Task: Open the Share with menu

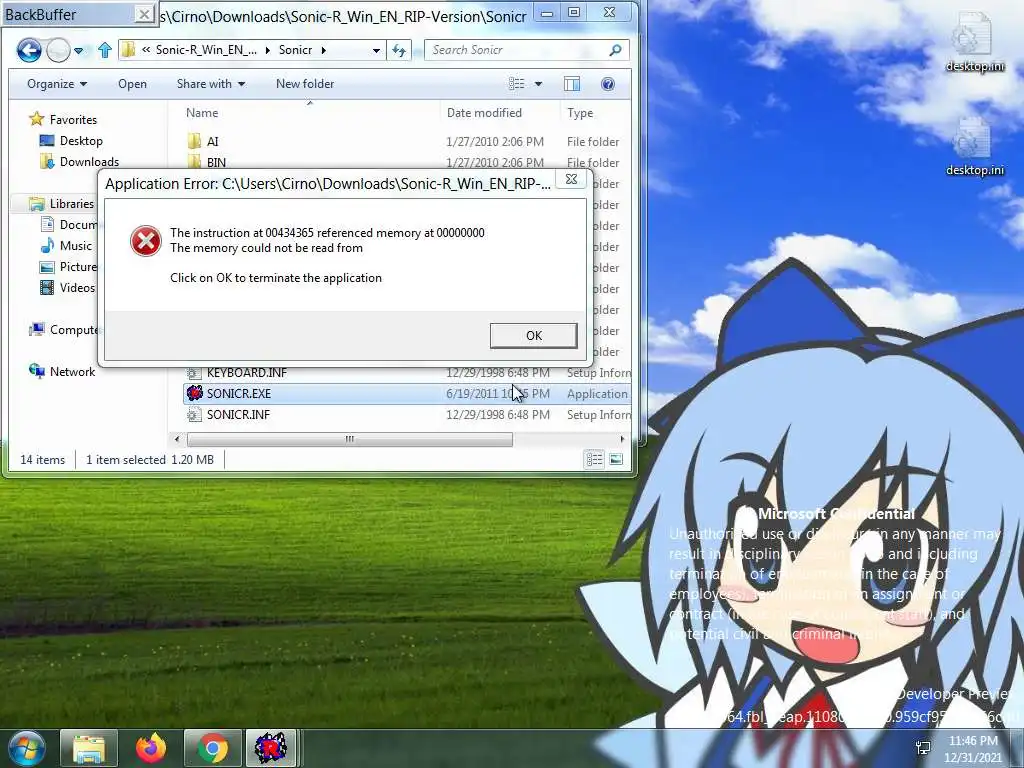Action: click(210, 84)
